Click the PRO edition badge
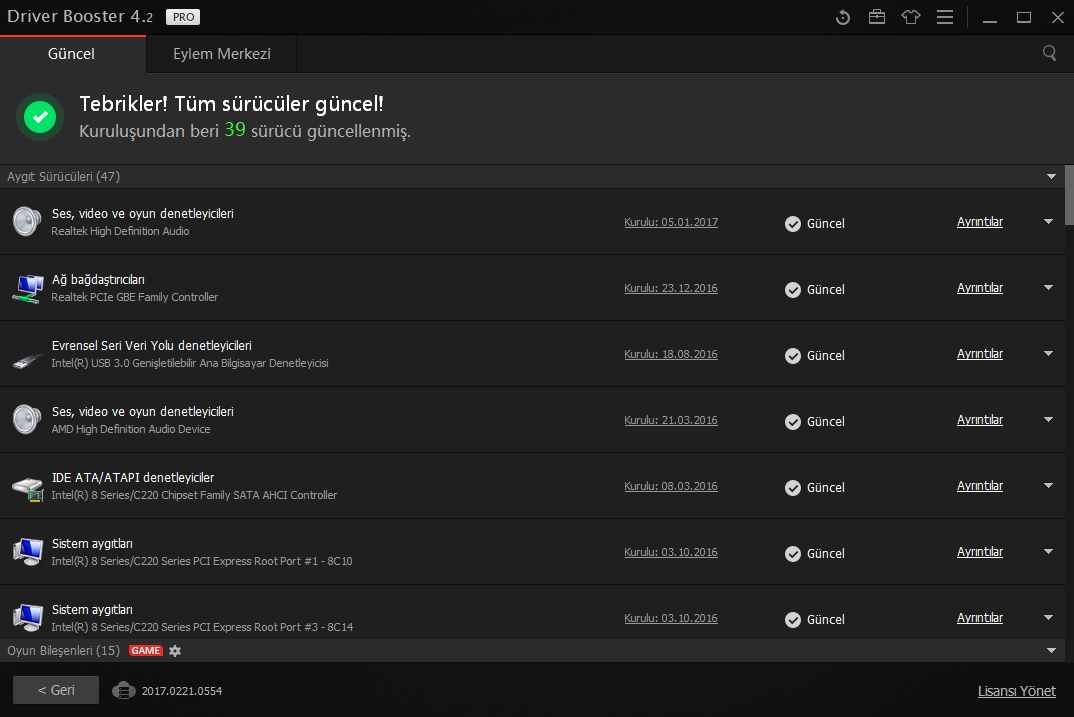This screenshot has height=717, width=1074. coord(183,17)
